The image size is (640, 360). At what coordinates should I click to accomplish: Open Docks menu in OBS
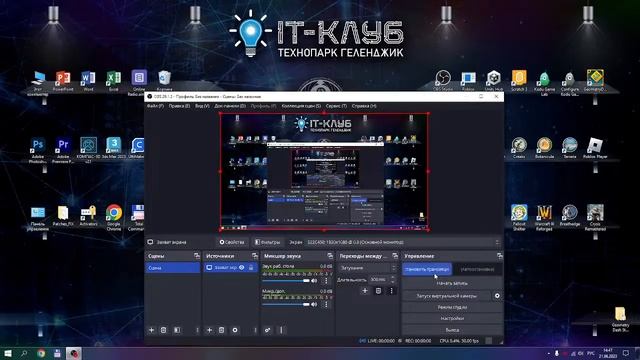point(230,106)
